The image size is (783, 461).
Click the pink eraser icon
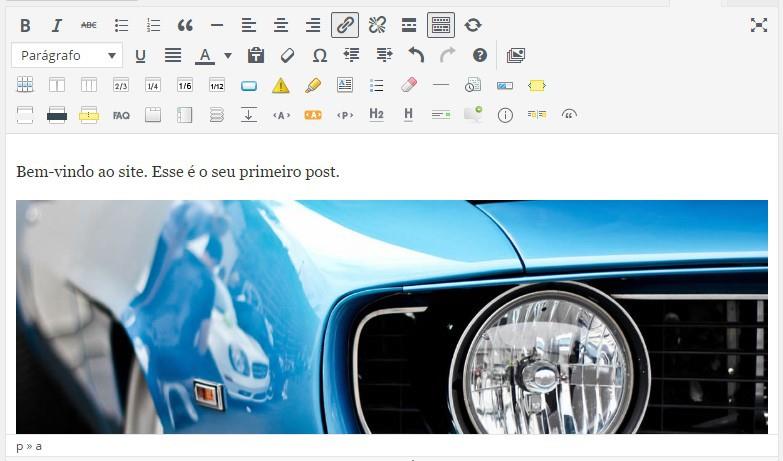408,85
